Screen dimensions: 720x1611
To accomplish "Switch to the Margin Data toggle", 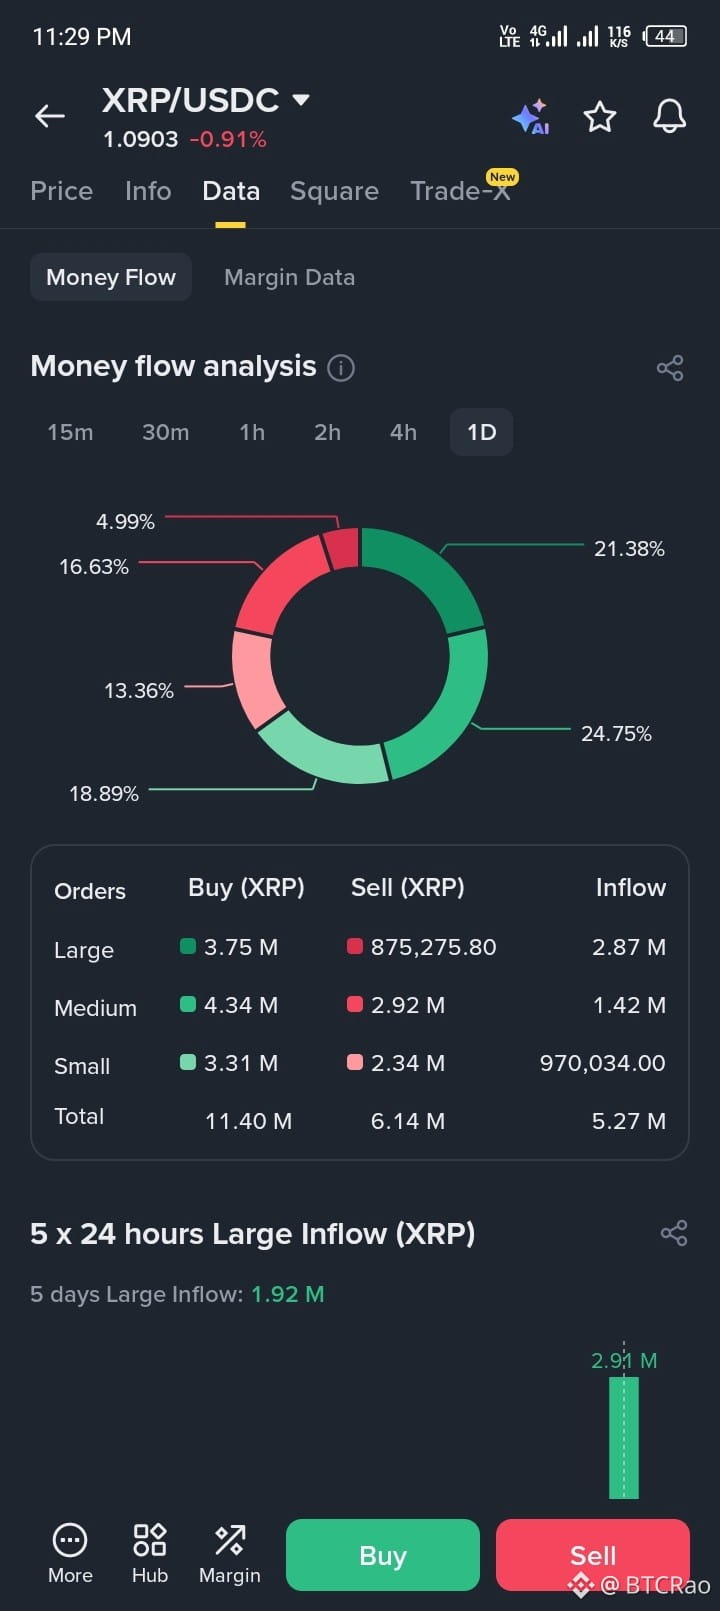I will (x=289, y=277).
